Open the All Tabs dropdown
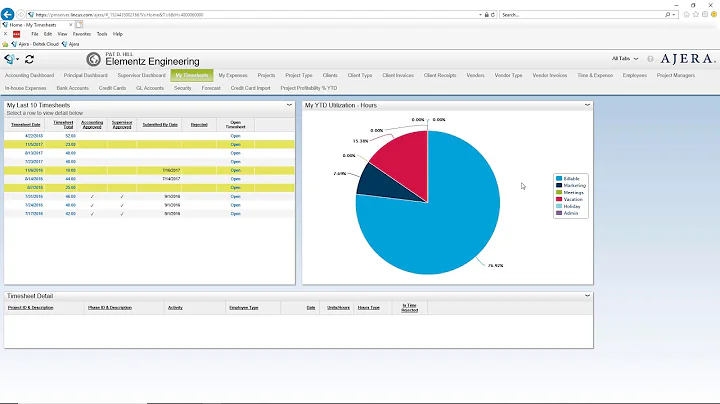 coord(625,59)
